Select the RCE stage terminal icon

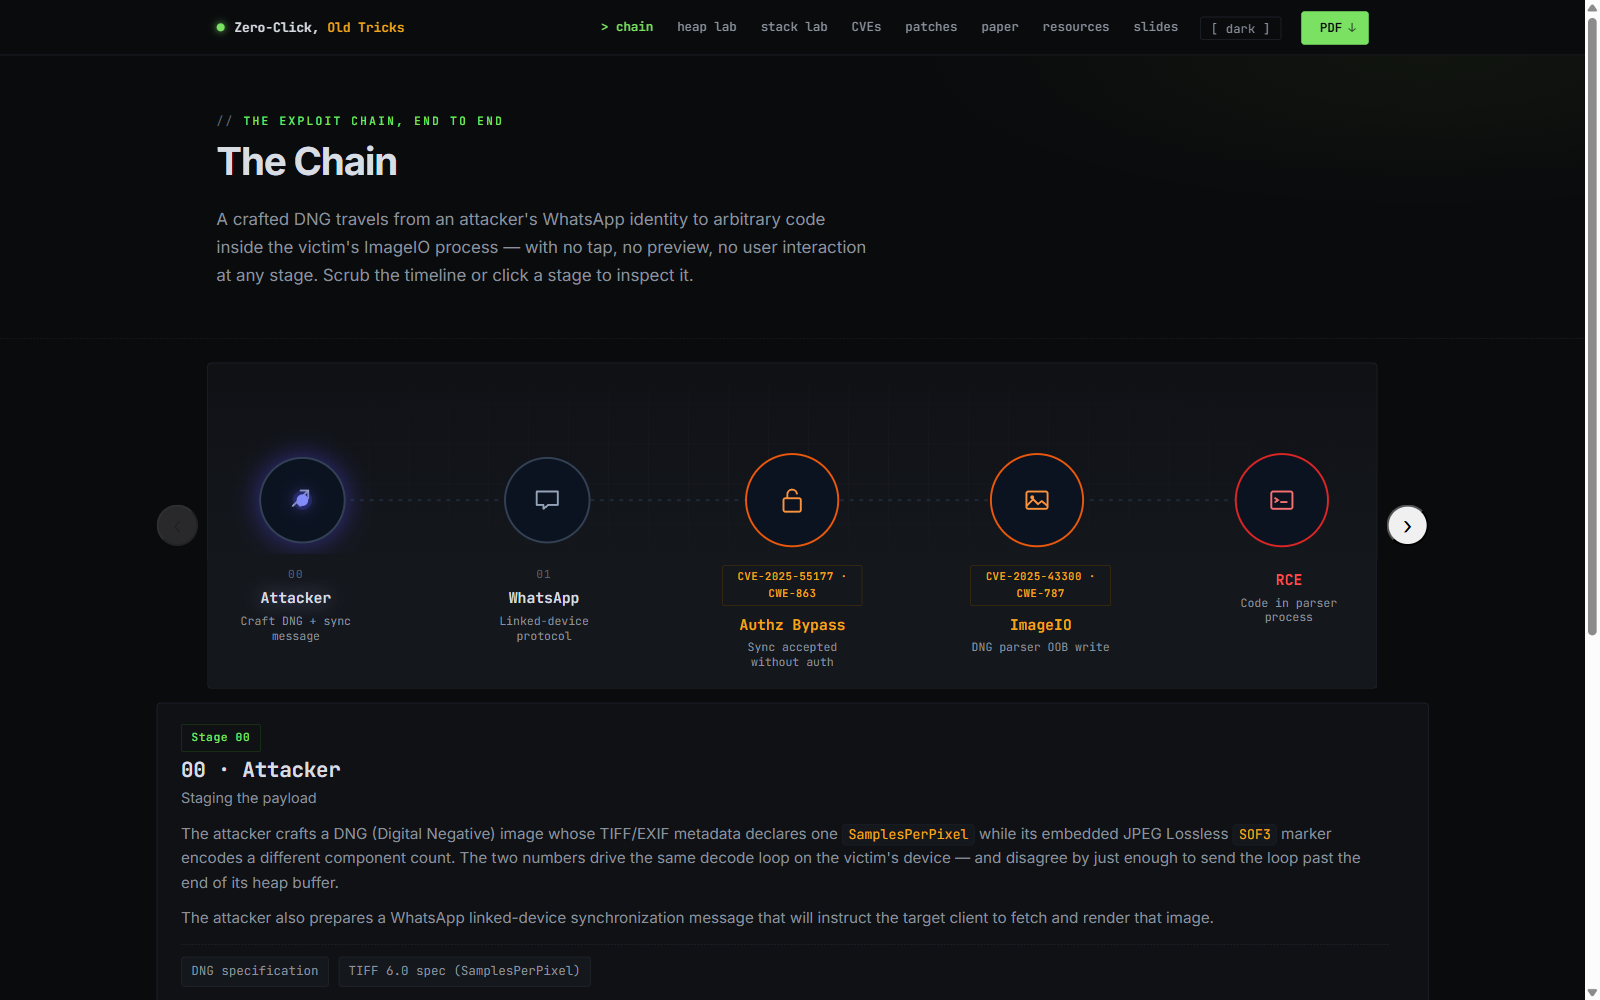coord(1282,500)
